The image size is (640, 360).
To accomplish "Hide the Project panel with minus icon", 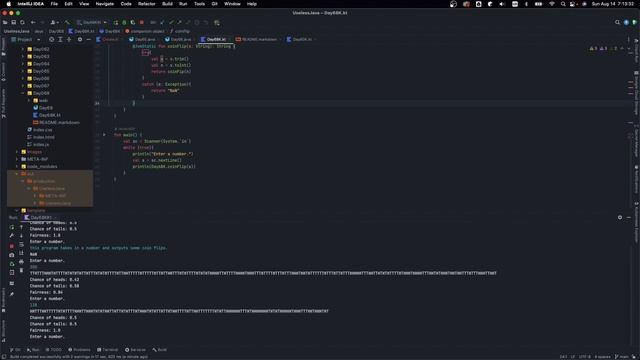I will pos(89,40).
